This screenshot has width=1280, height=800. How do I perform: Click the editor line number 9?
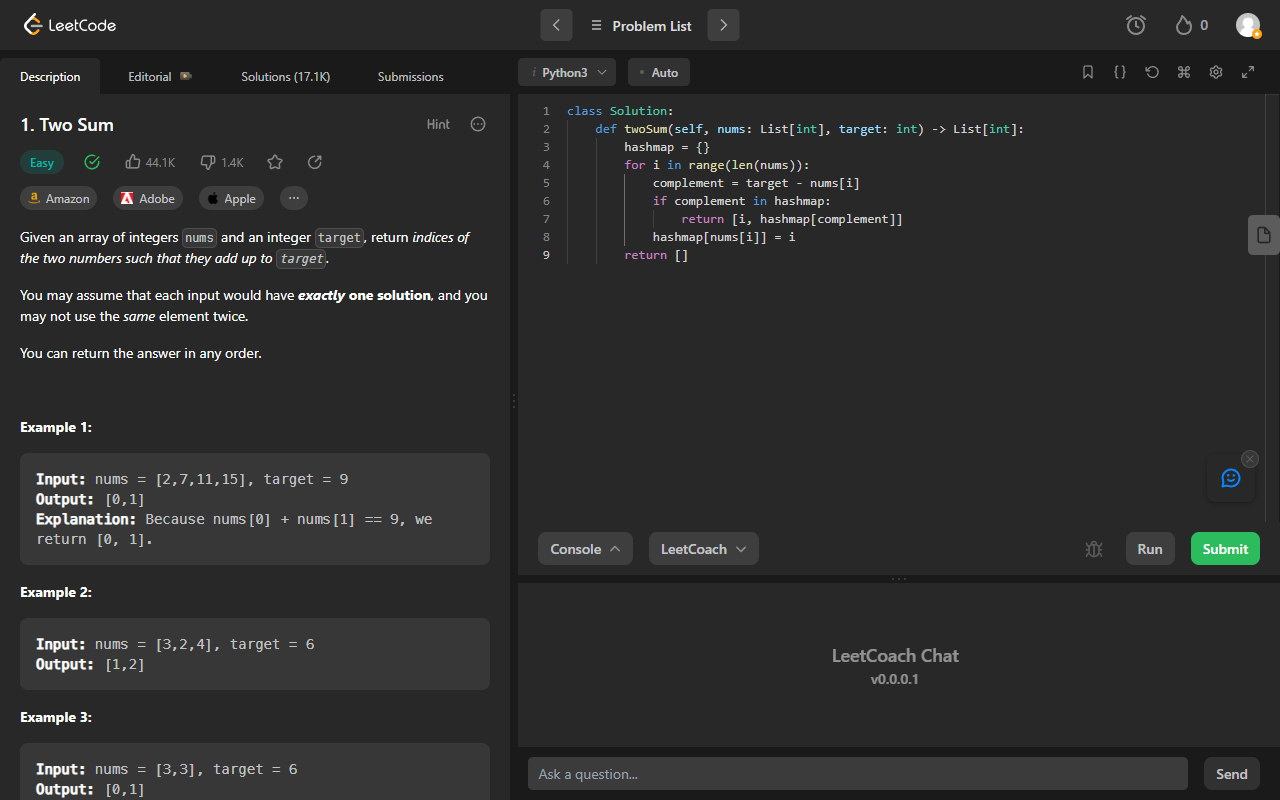pyautogui.click(x=546, y=255)
